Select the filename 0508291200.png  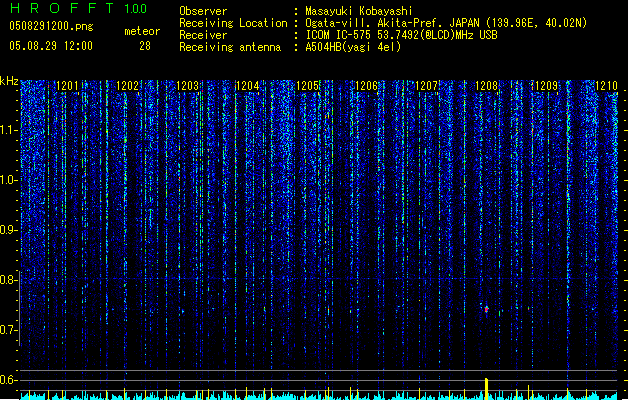point(51,26)
